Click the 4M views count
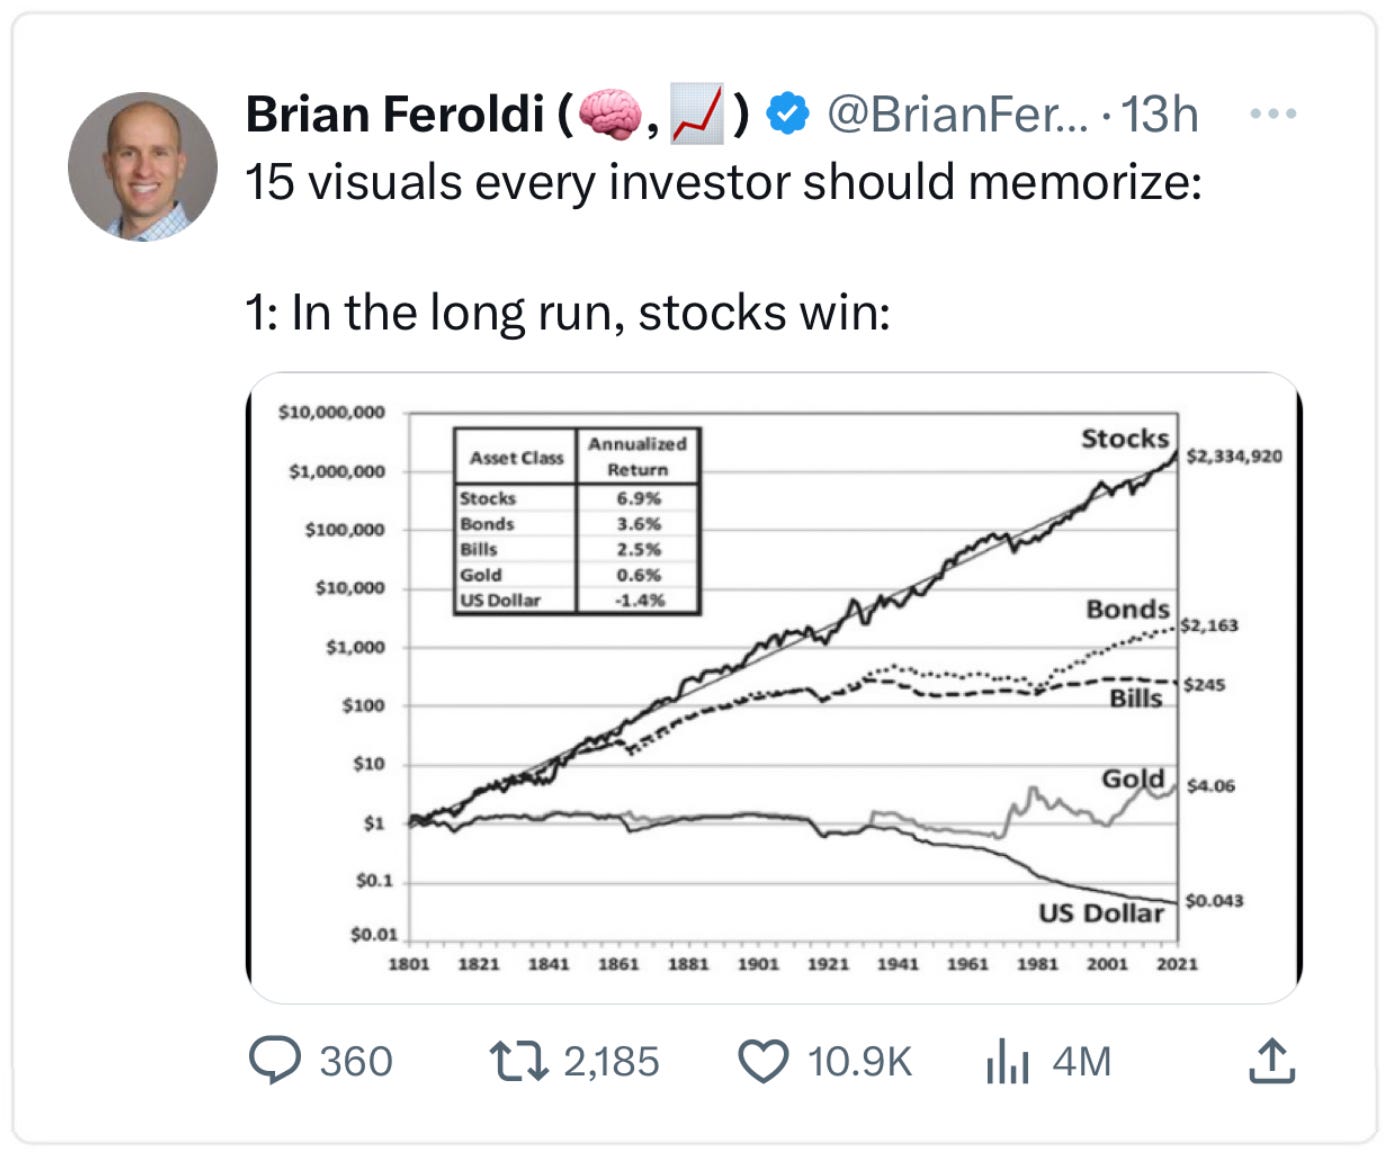Viewport: 1387px width, 1164px height. click(1081, 1061)
